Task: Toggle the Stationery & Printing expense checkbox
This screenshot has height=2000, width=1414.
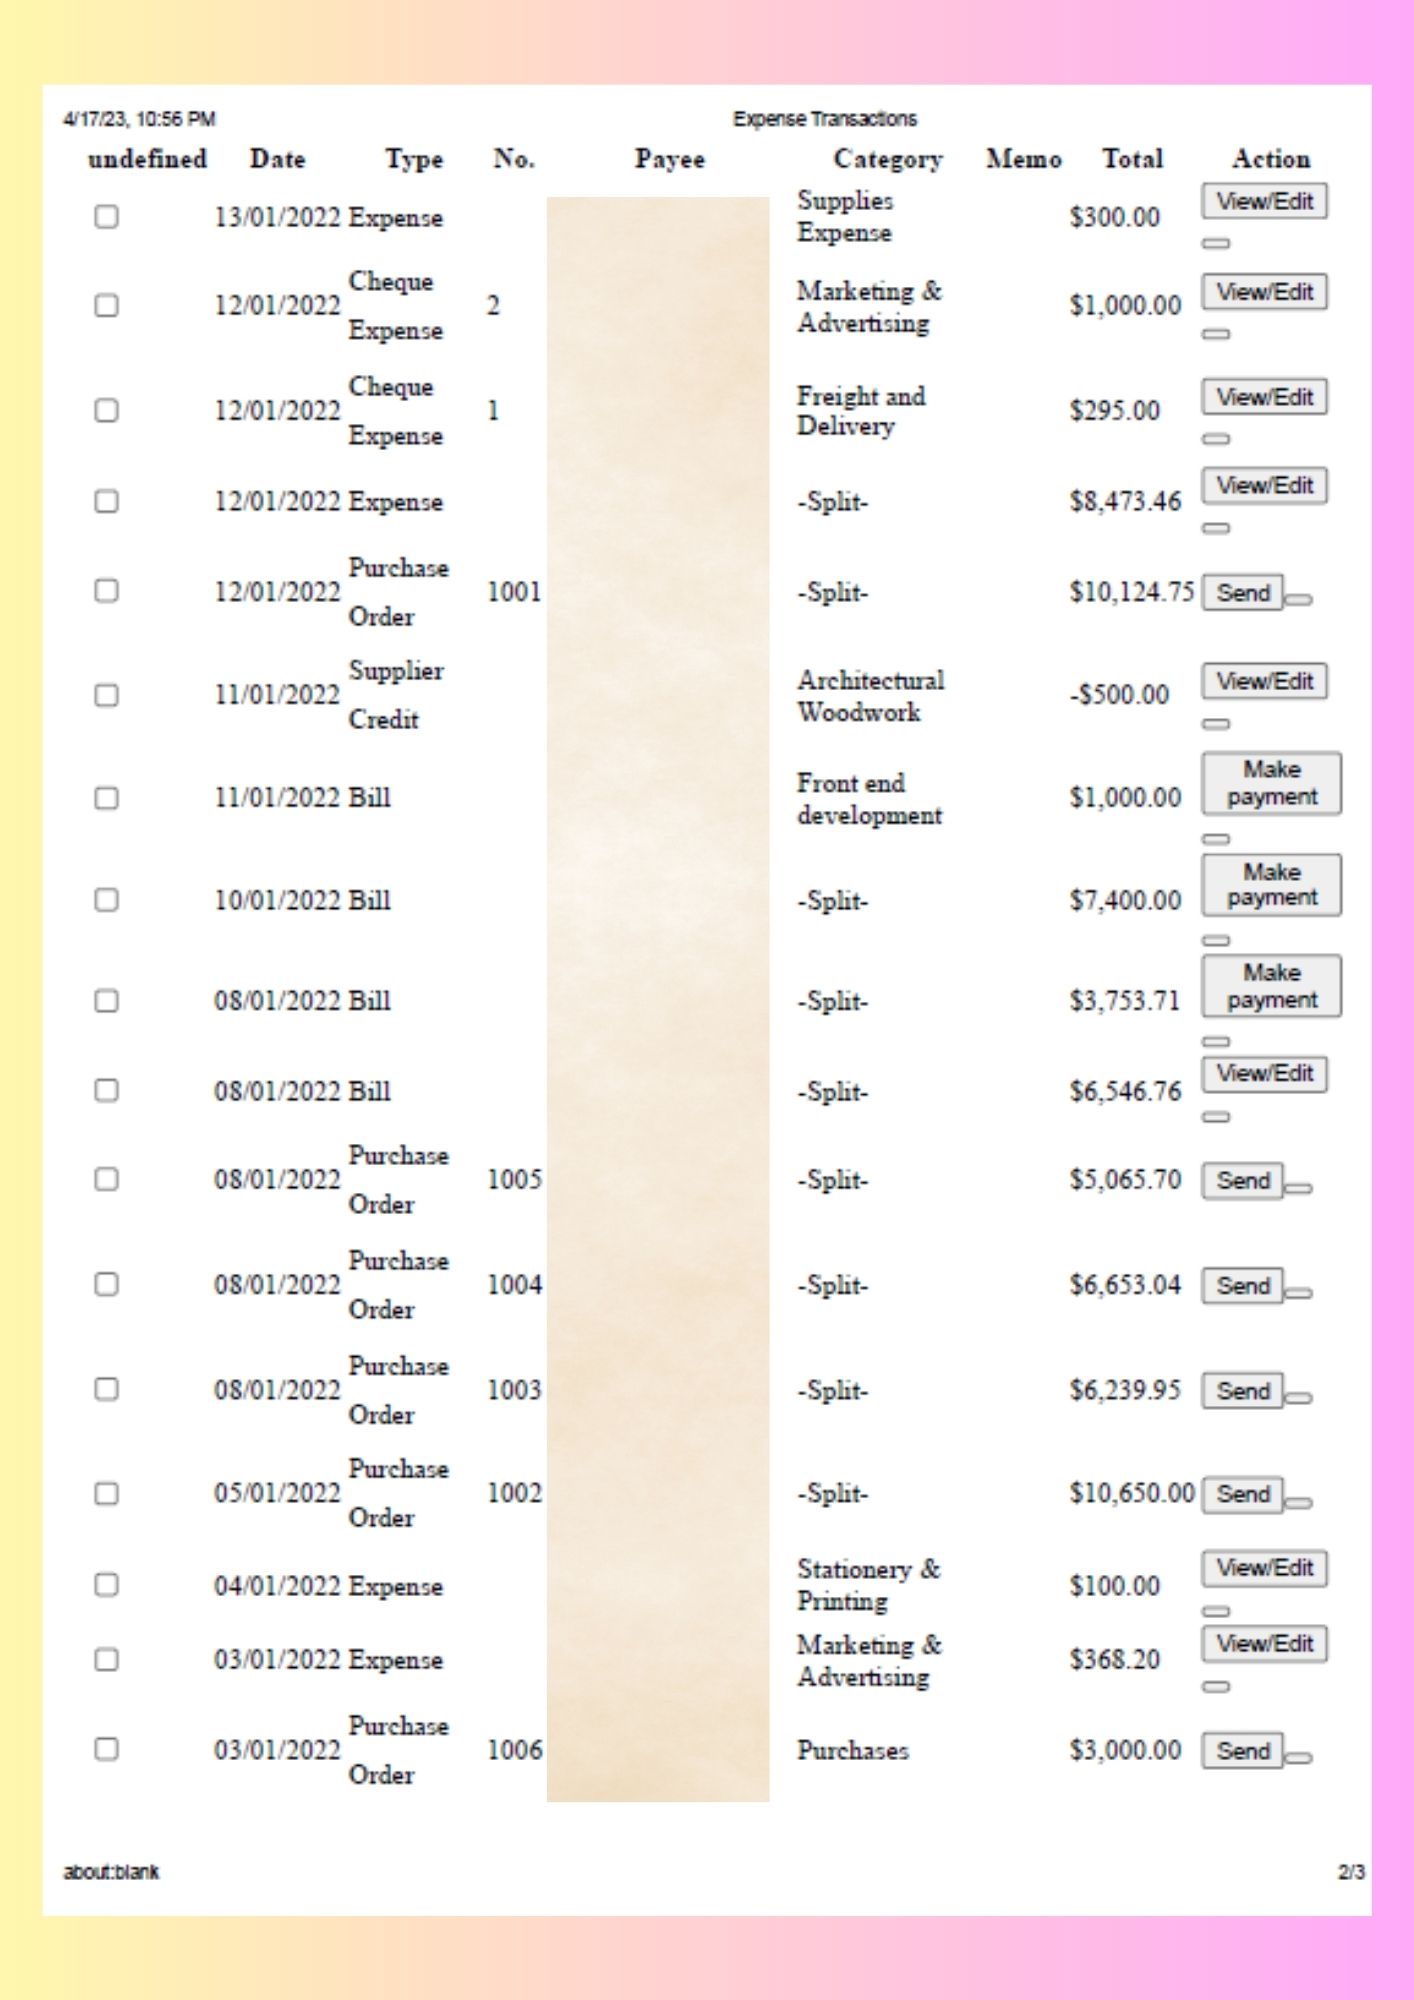Action: tap(106, 1585)
